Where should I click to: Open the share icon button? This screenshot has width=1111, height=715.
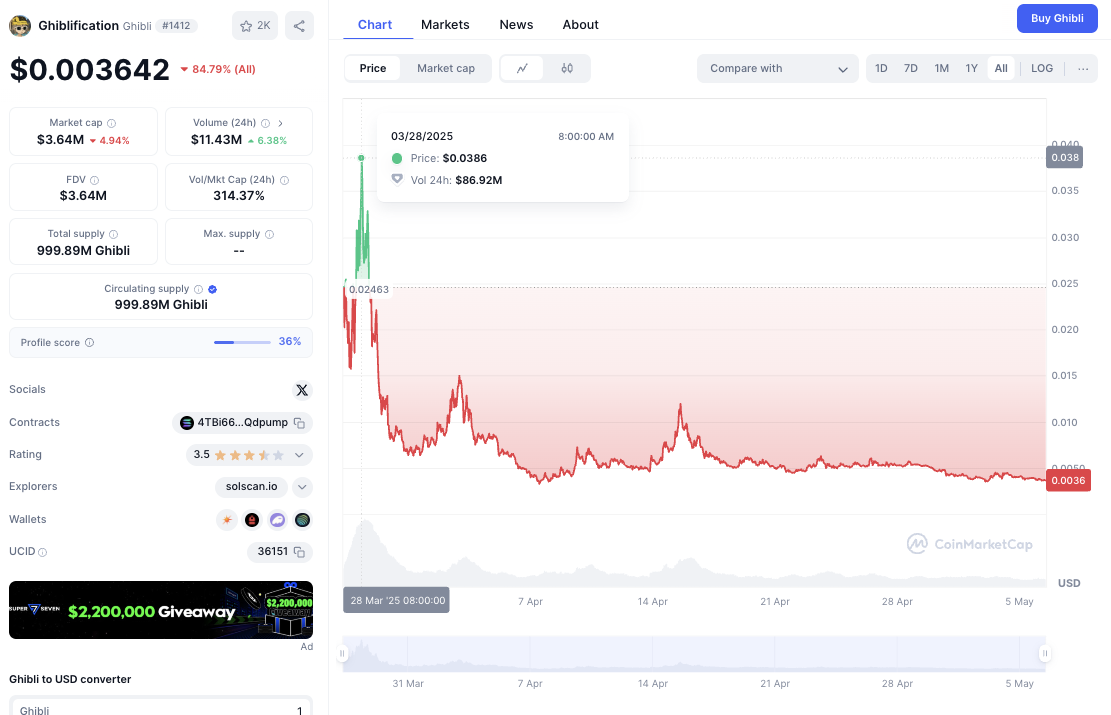click(x=299, y=26)
